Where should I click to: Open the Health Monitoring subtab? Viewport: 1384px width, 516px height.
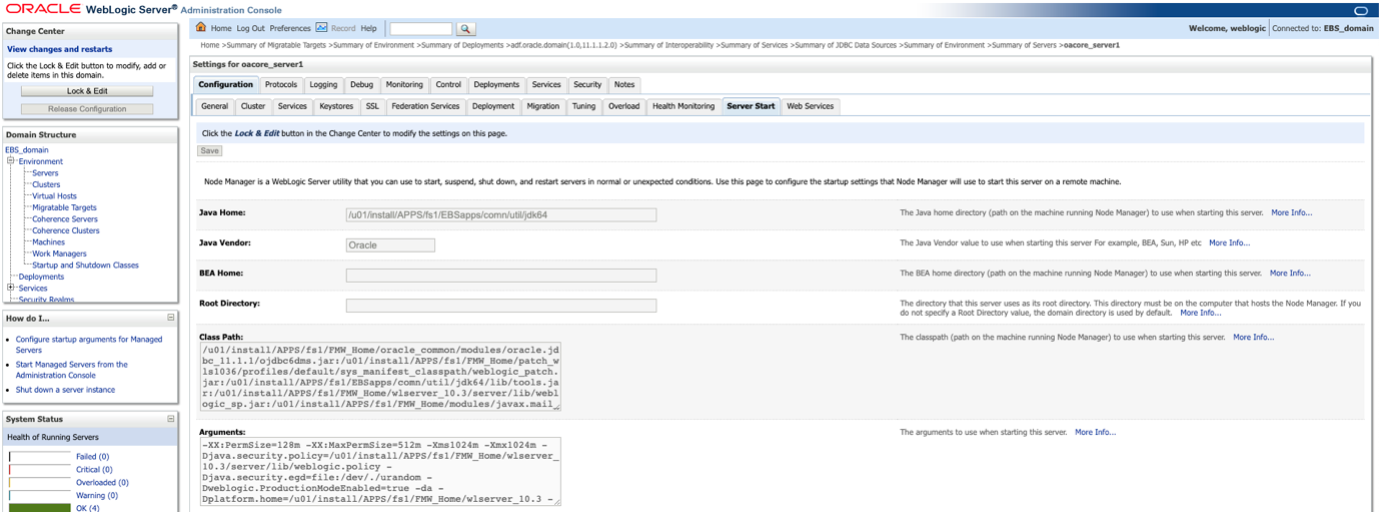683,106
